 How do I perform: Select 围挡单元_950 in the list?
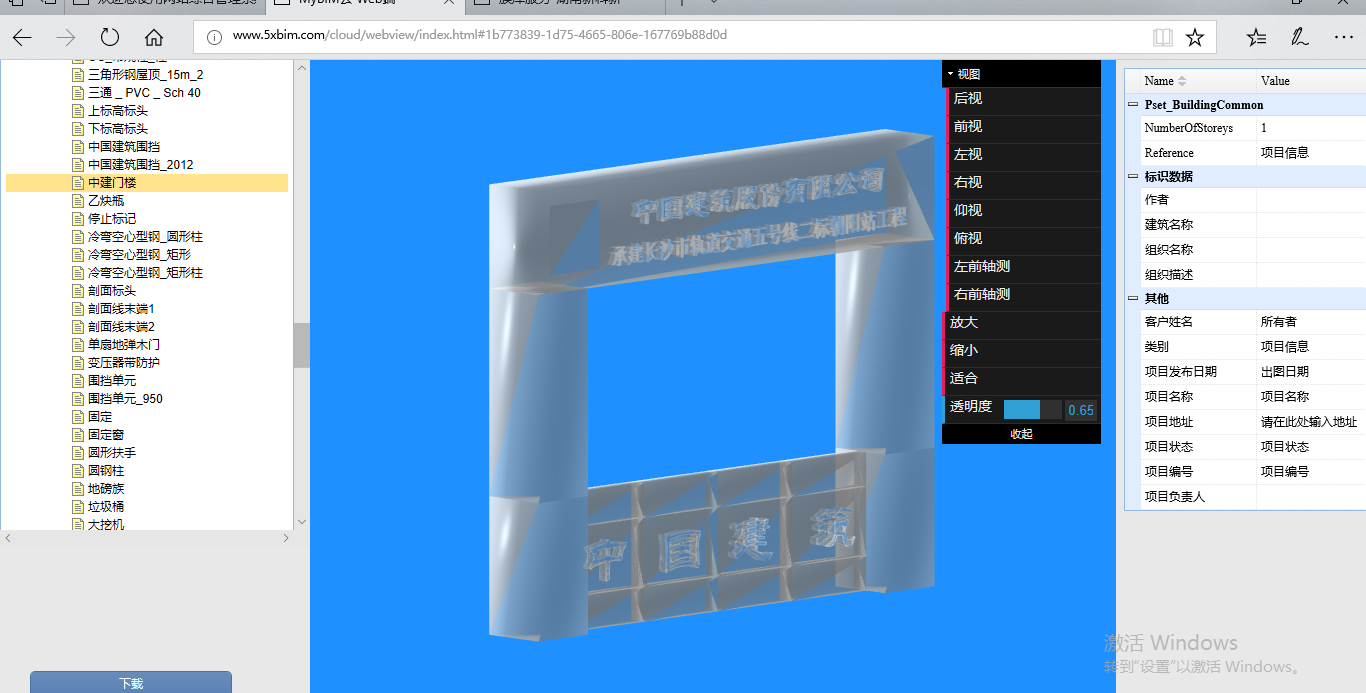click(125, 399)
